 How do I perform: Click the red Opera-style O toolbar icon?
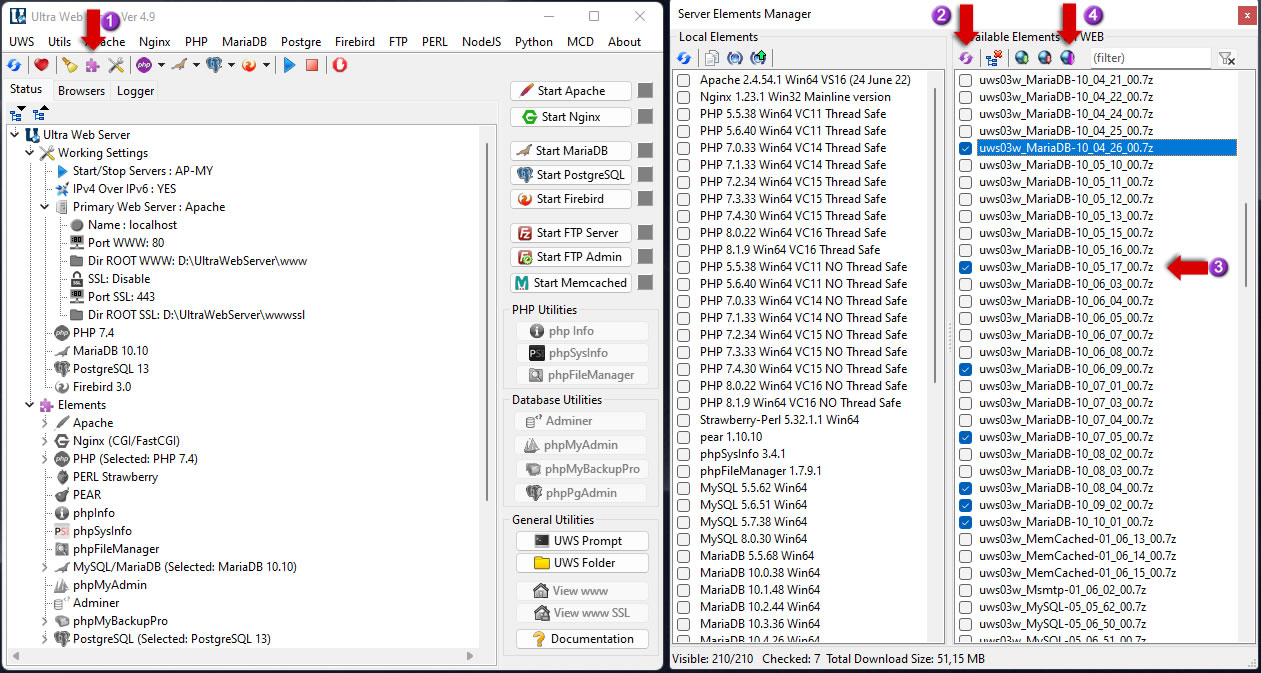(x=340, y=65)
